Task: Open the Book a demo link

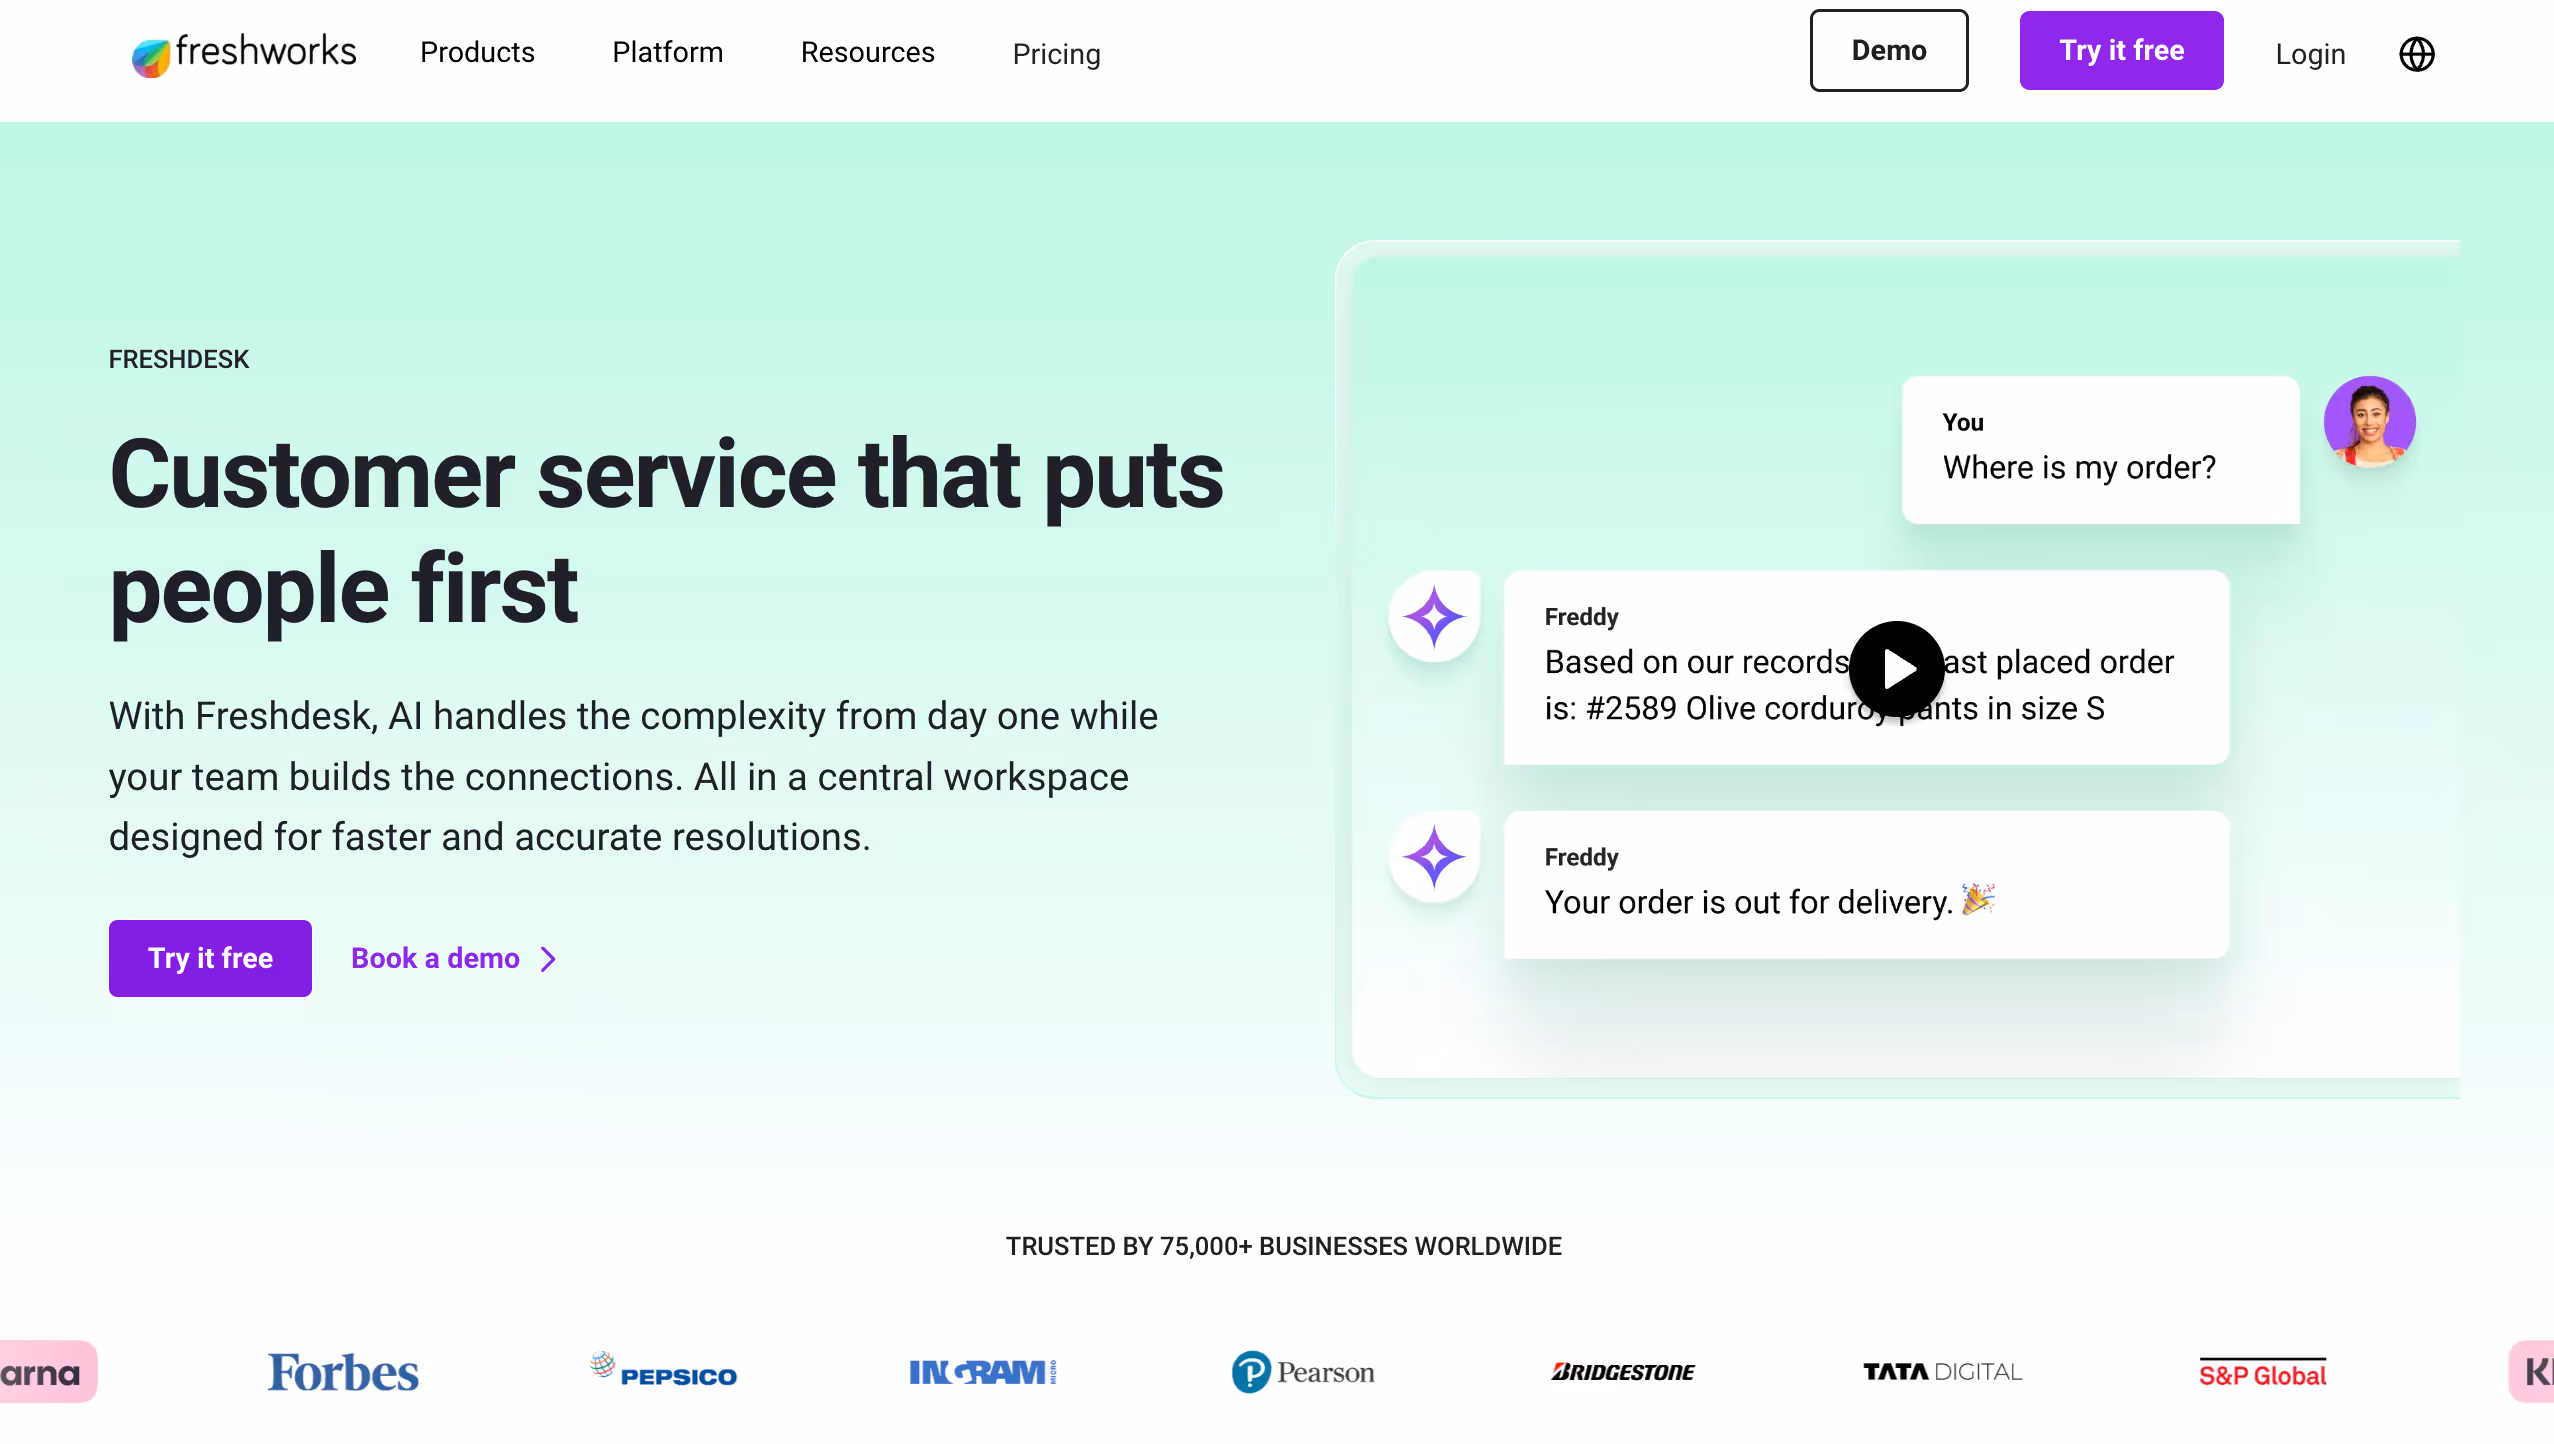Action: pos(435,958)
